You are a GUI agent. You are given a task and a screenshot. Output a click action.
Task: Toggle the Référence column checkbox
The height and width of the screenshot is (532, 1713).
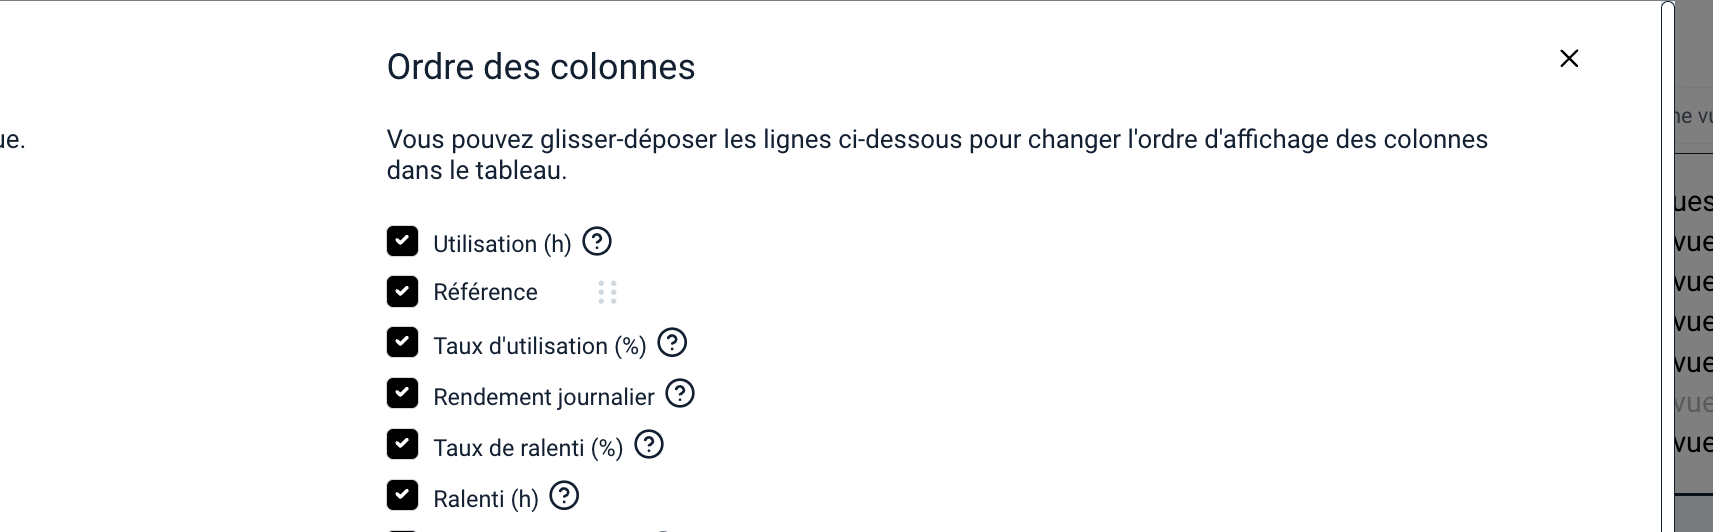[x=402, y=292]
